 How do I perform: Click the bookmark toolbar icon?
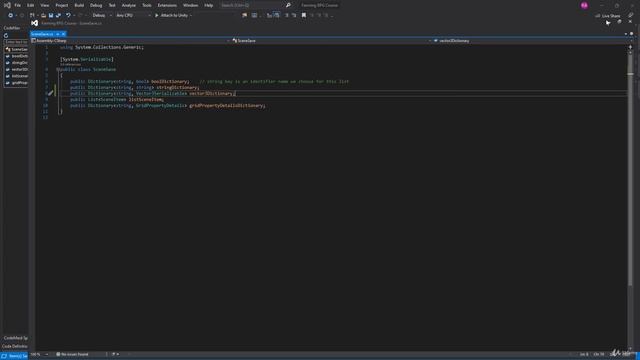tap(304, 16)
